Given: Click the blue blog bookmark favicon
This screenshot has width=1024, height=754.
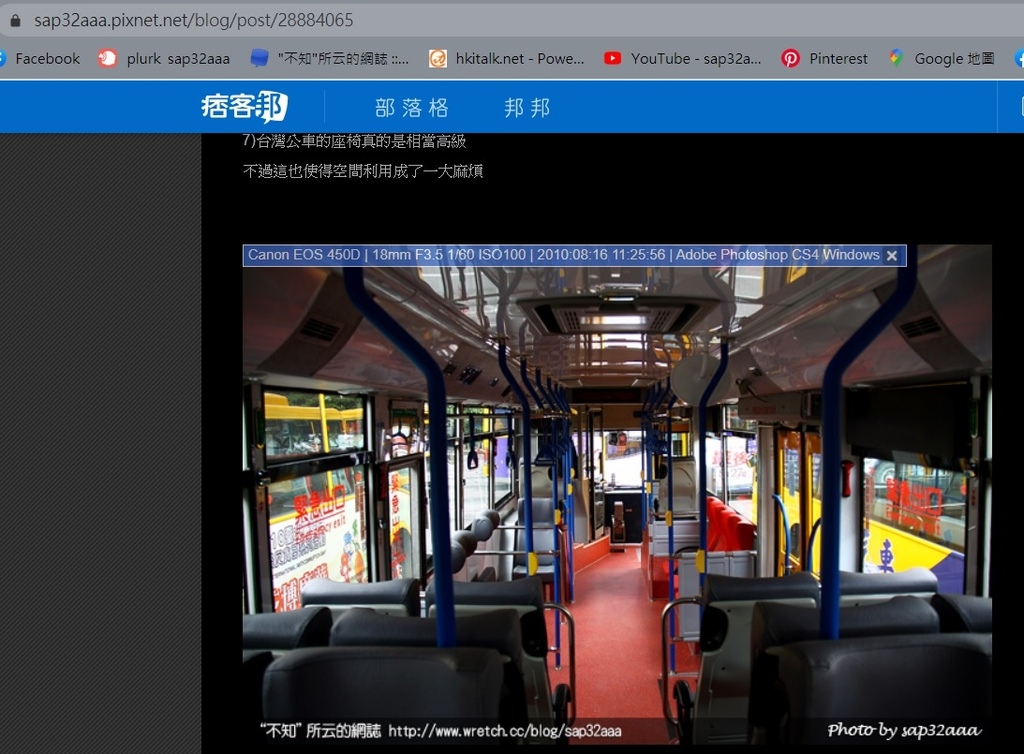Looking at the screenshot, I should [x=259, y=59].
